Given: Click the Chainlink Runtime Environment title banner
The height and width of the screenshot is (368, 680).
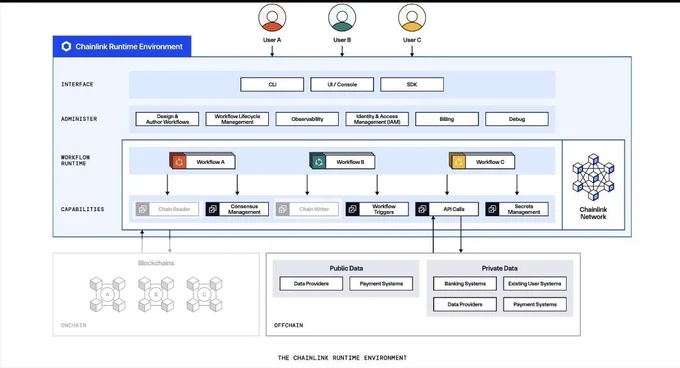Looking at the screenshot, I should click(122, 46).
